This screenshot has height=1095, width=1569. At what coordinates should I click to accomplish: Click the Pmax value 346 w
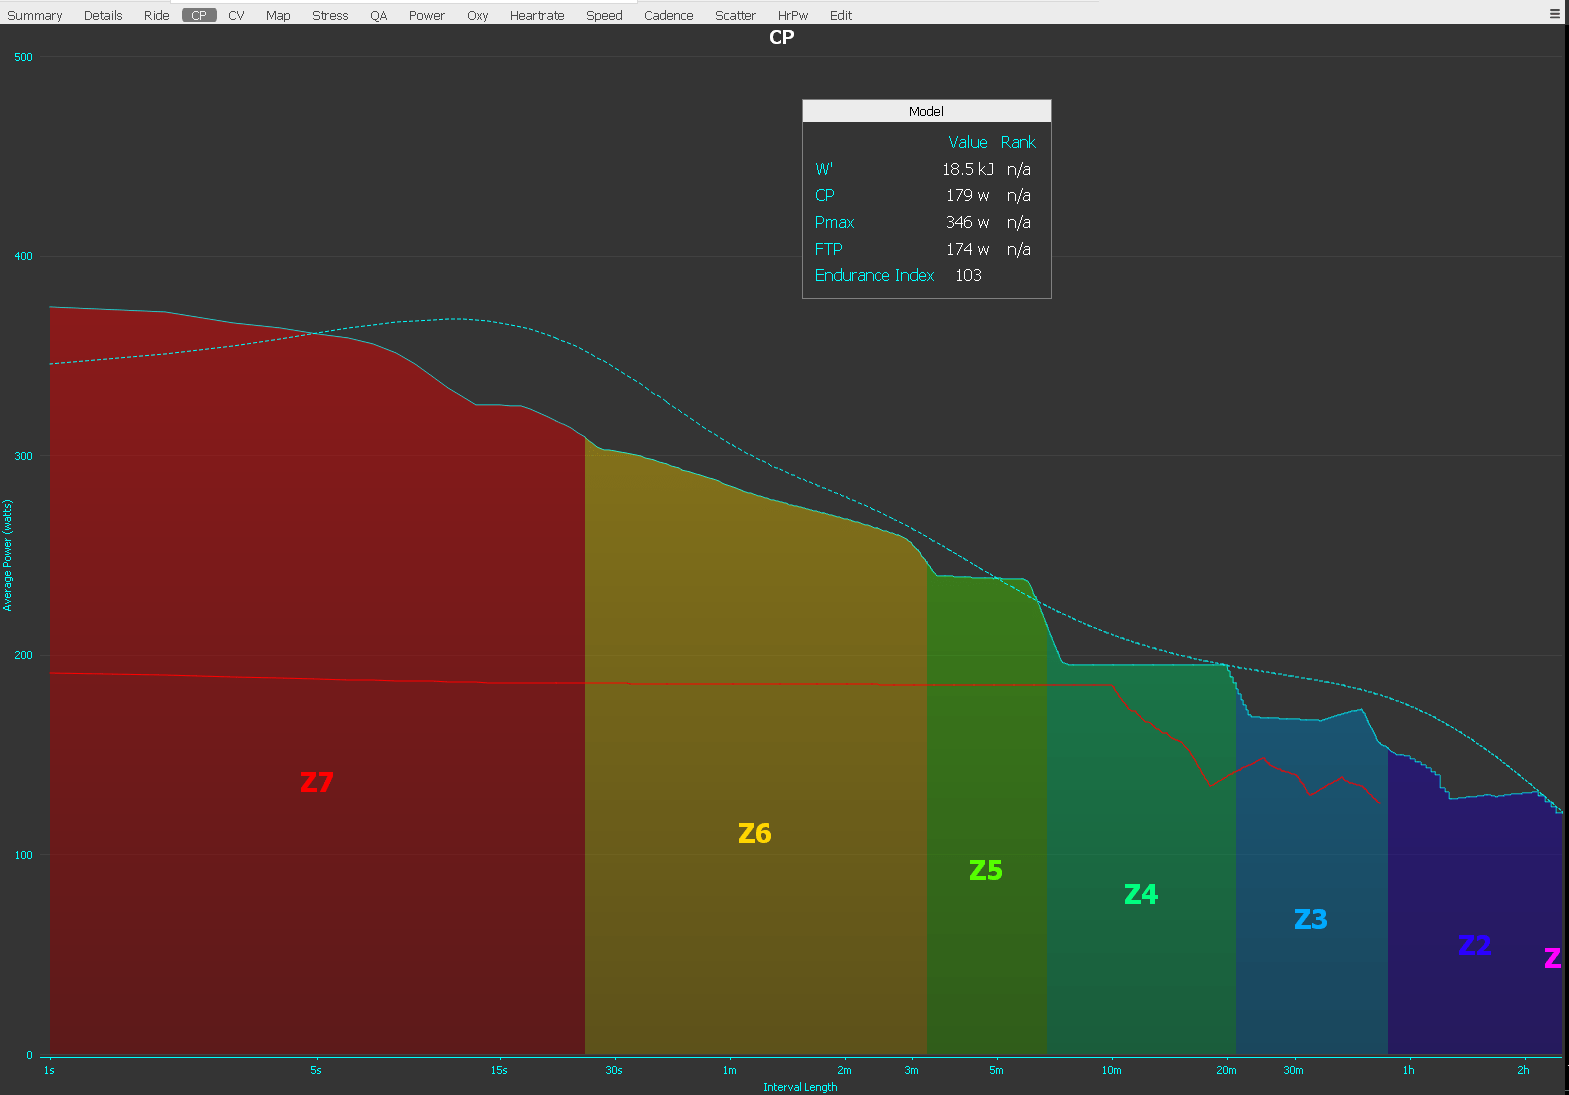[x=968, y=222]
